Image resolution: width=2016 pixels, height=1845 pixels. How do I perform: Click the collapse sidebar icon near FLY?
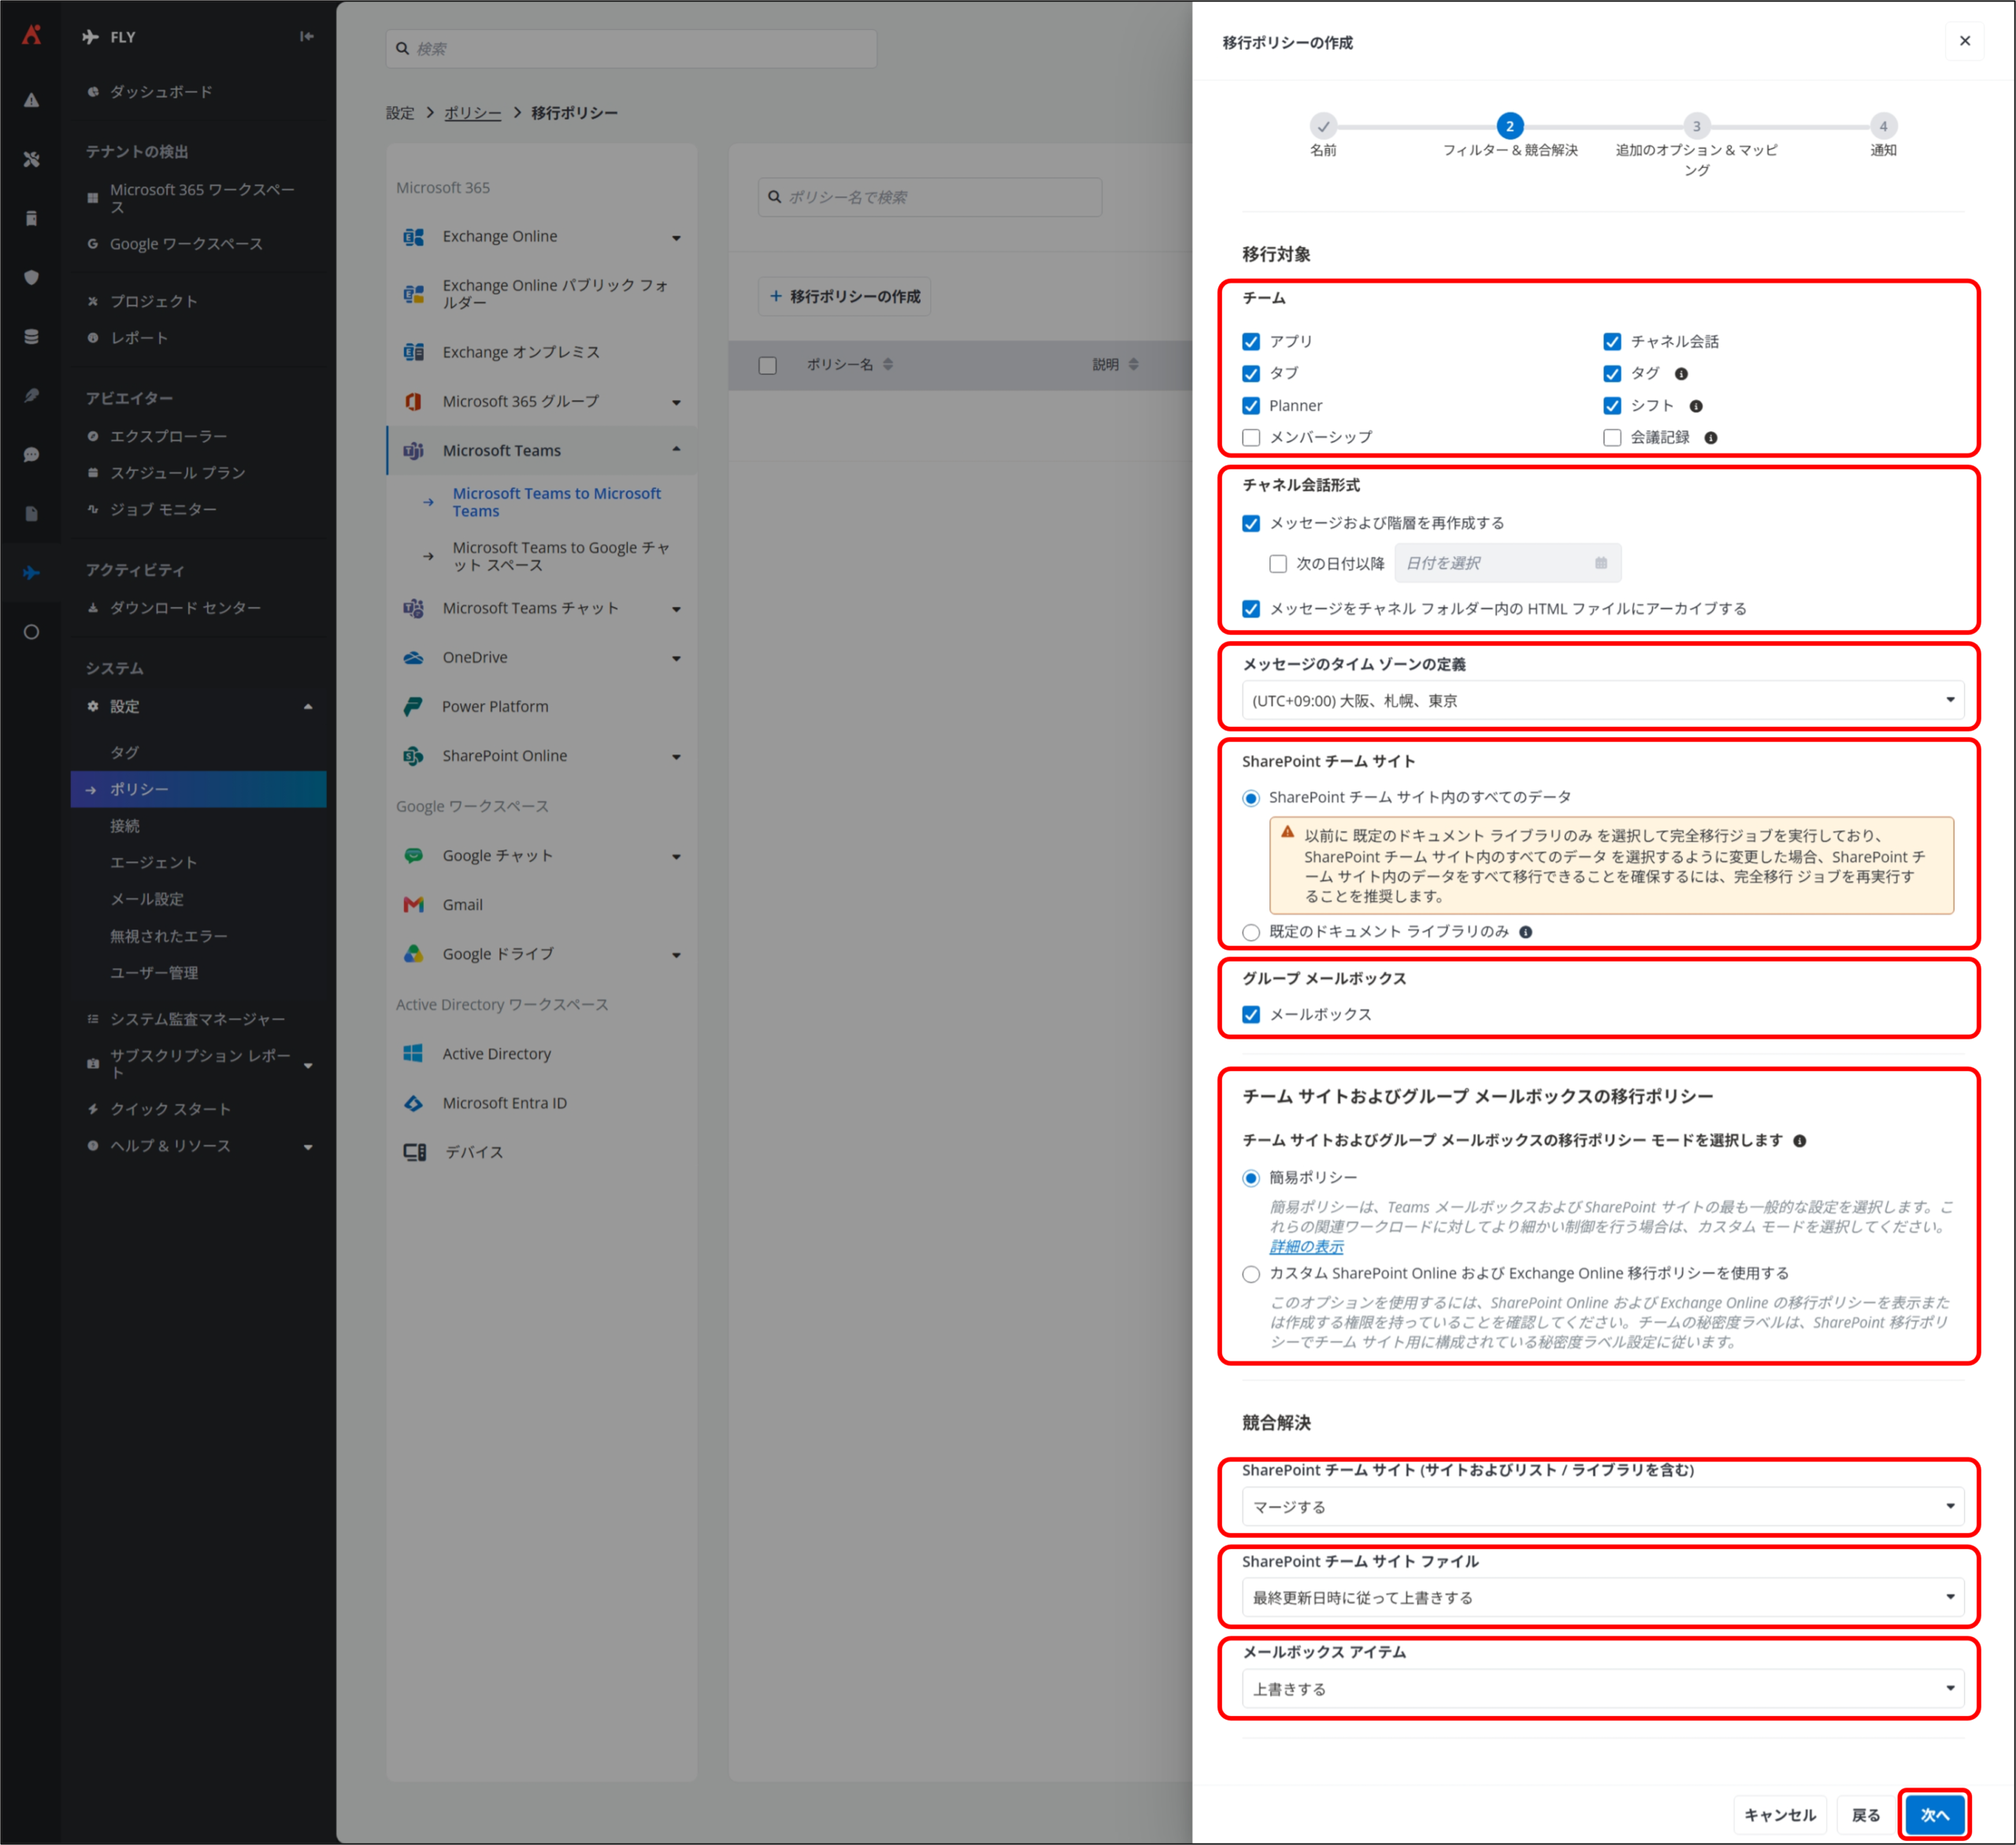(x=307, y=37)
